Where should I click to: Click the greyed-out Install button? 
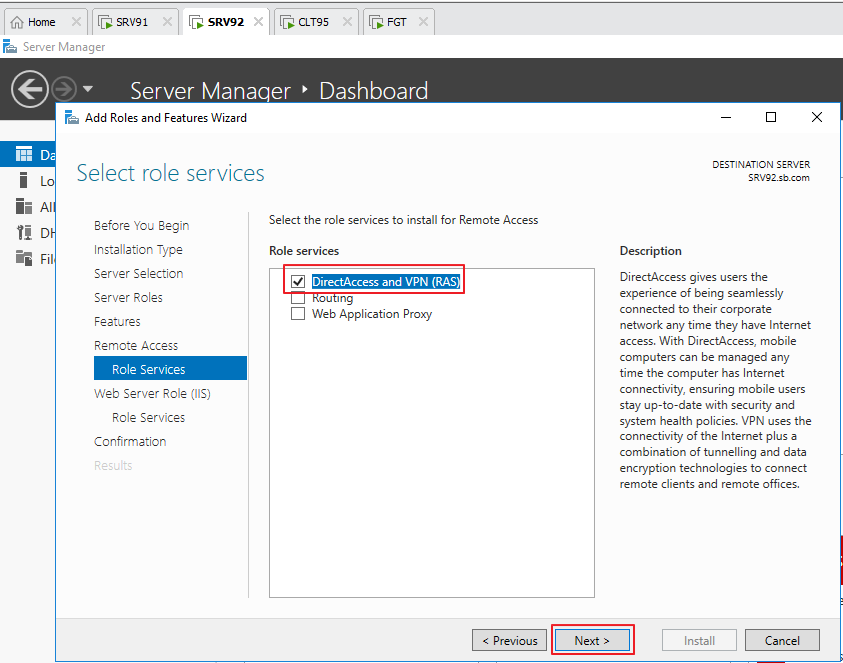click(699, 640)
